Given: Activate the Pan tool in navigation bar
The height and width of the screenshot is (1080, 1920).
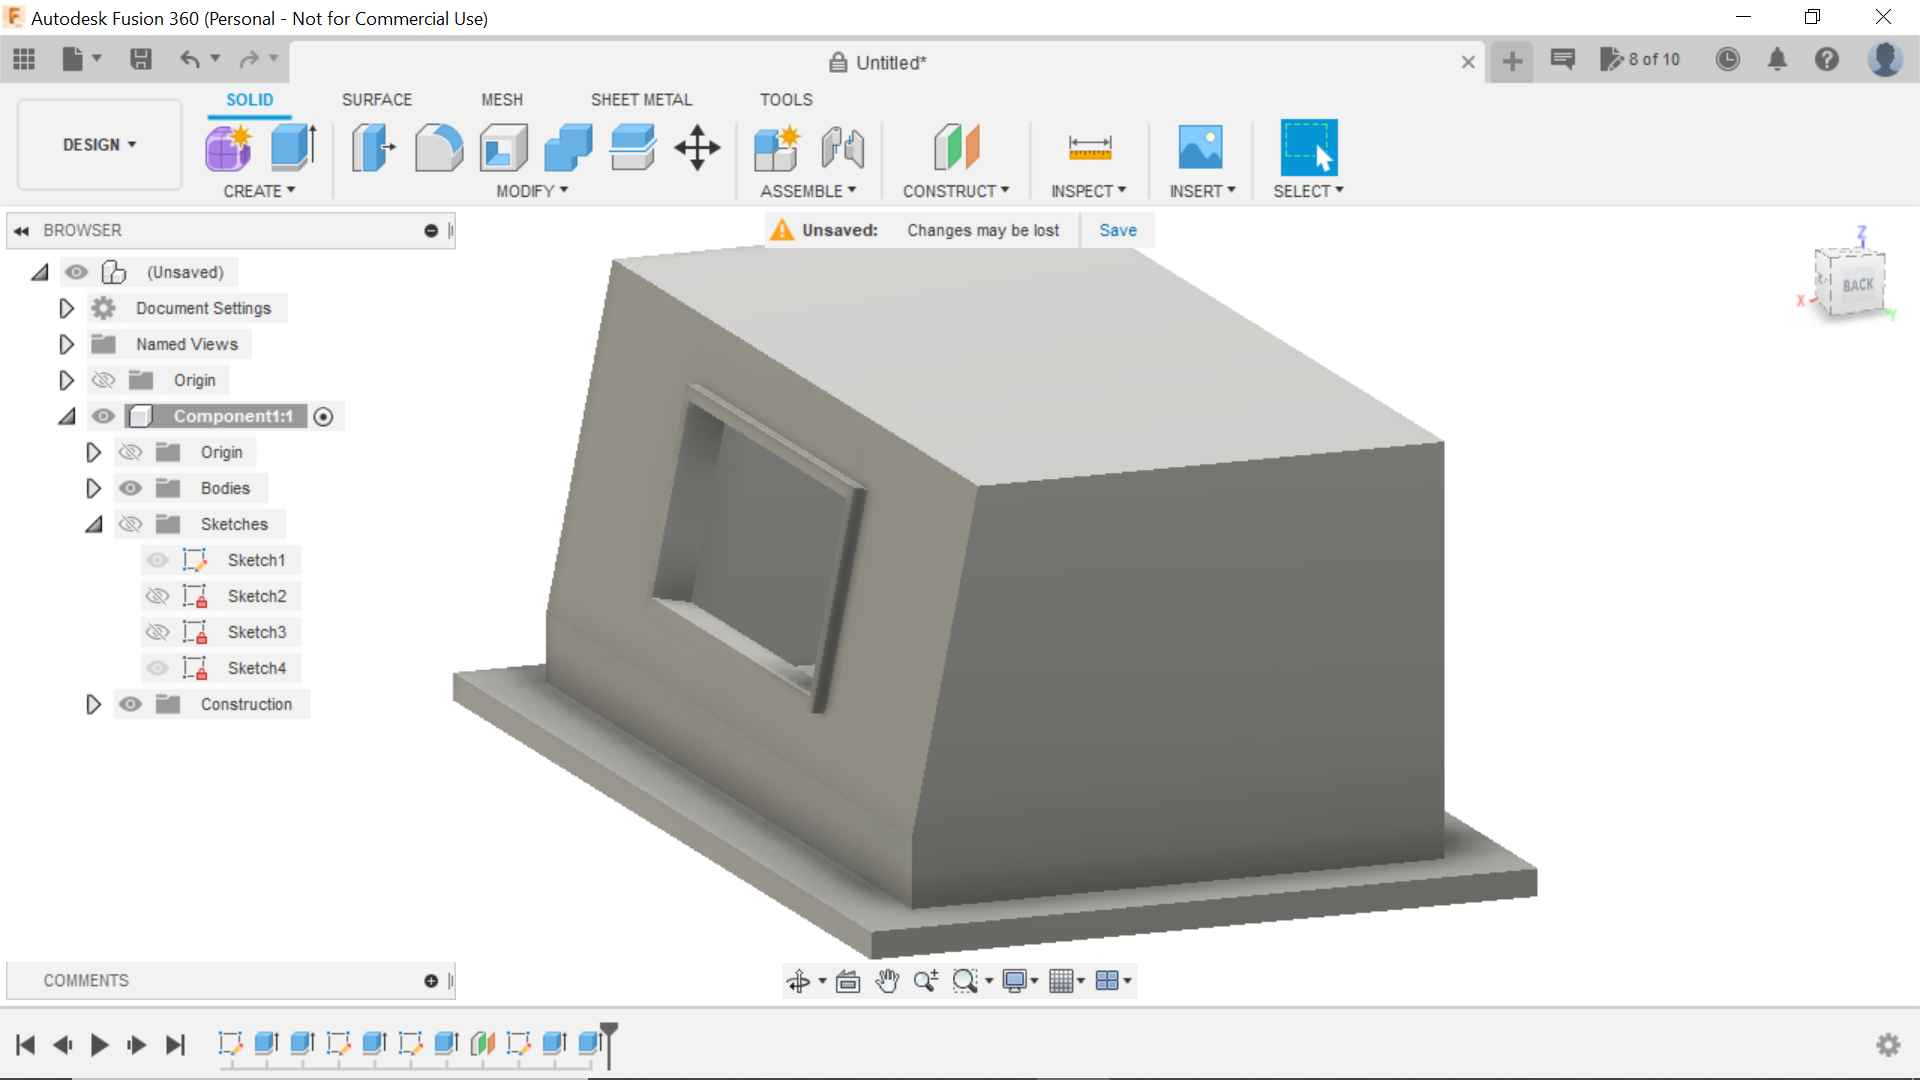Looking at the screenshot, I should point(888,980).
